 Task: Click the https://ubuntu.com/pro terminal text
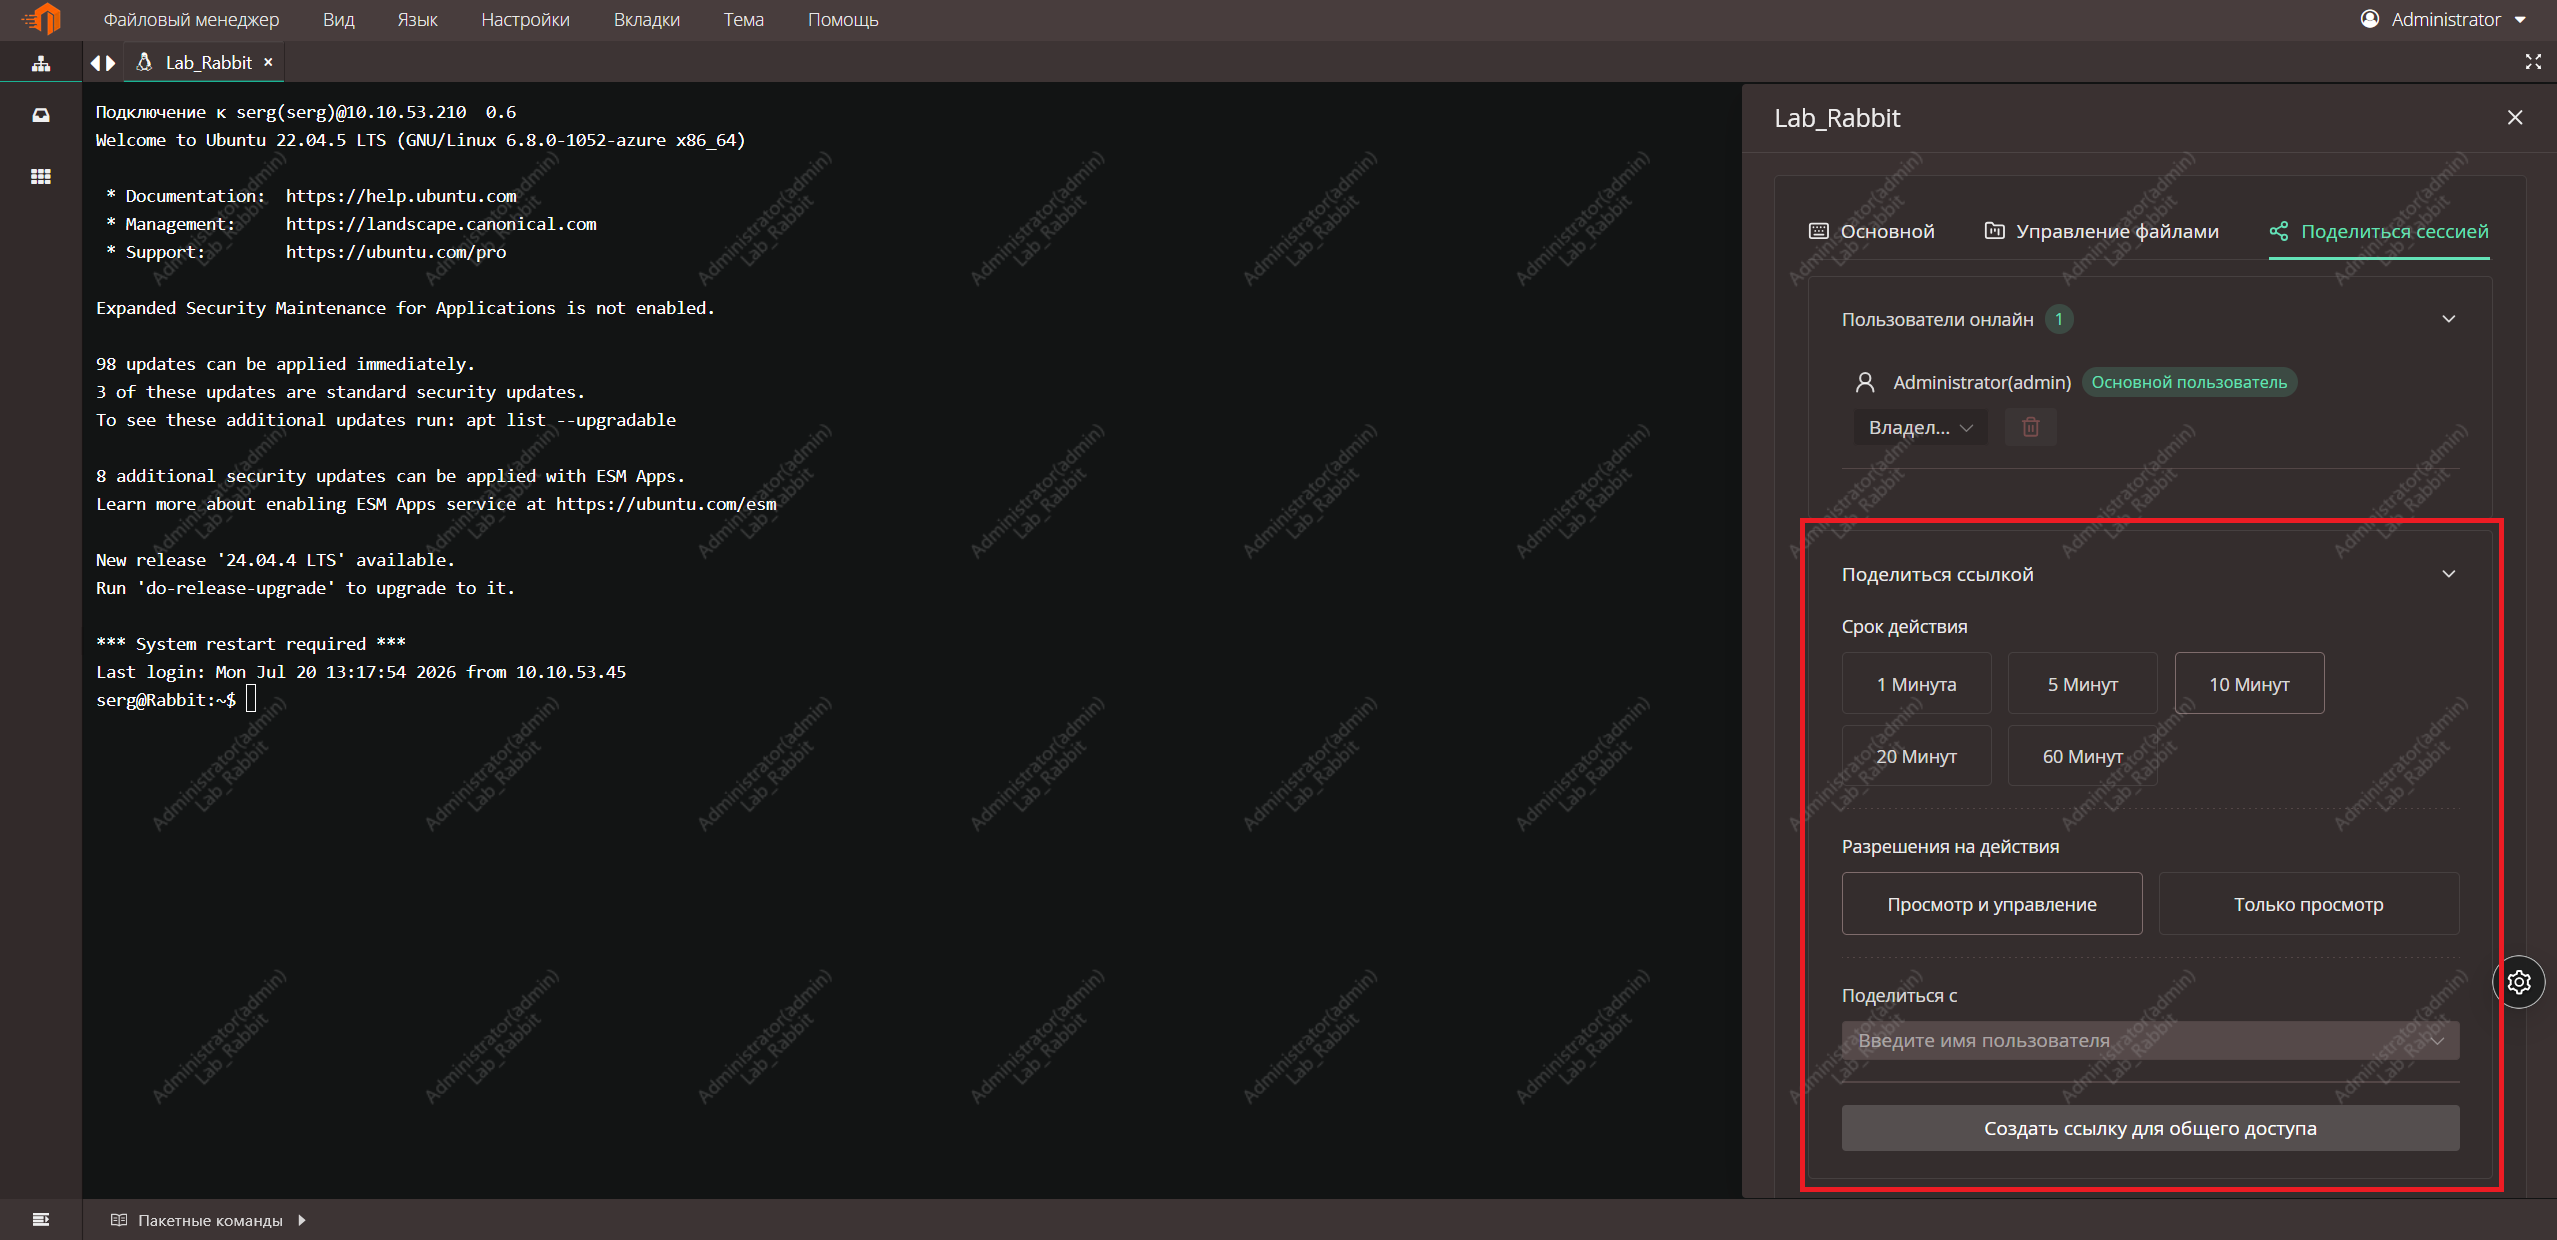(x=396, y=252)
